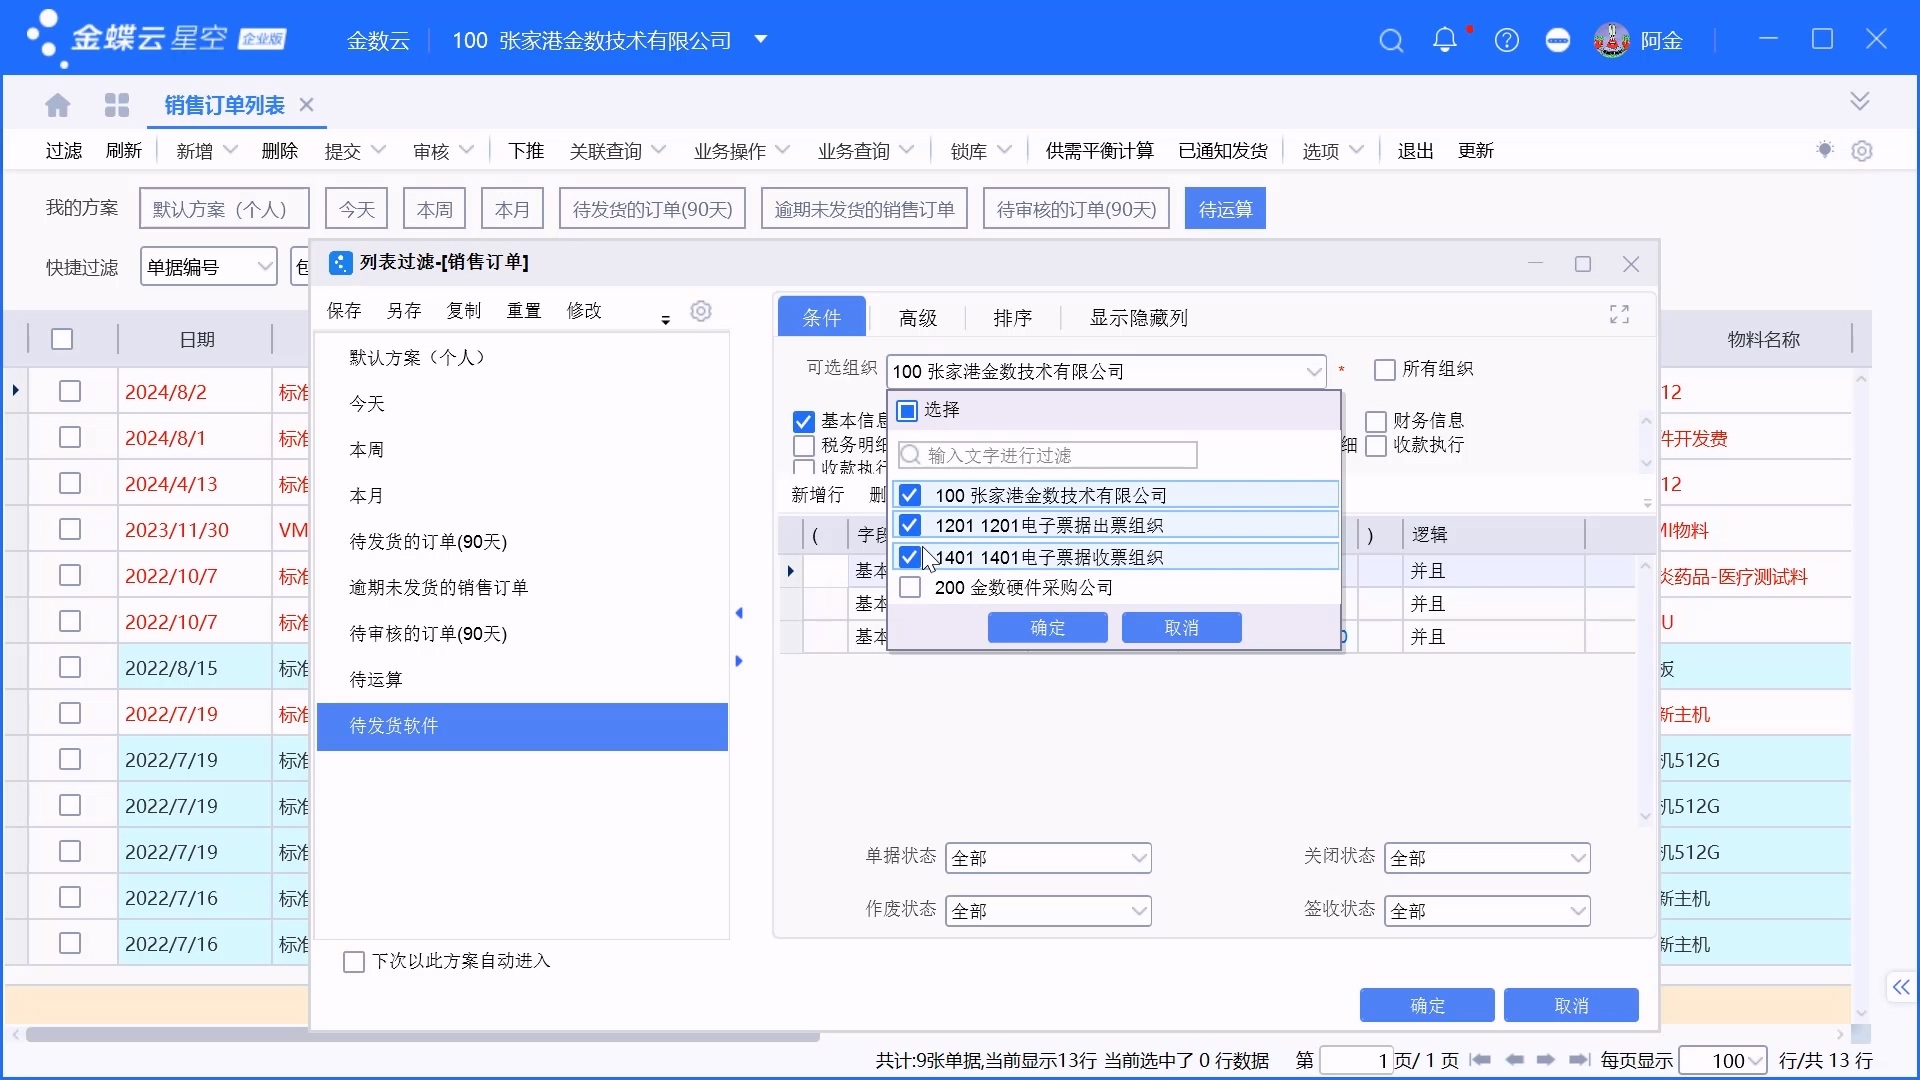The width and height of the screenshot is (1920, 1080).
Task: Switch to the 高级 tab
Action: point(918,318)
